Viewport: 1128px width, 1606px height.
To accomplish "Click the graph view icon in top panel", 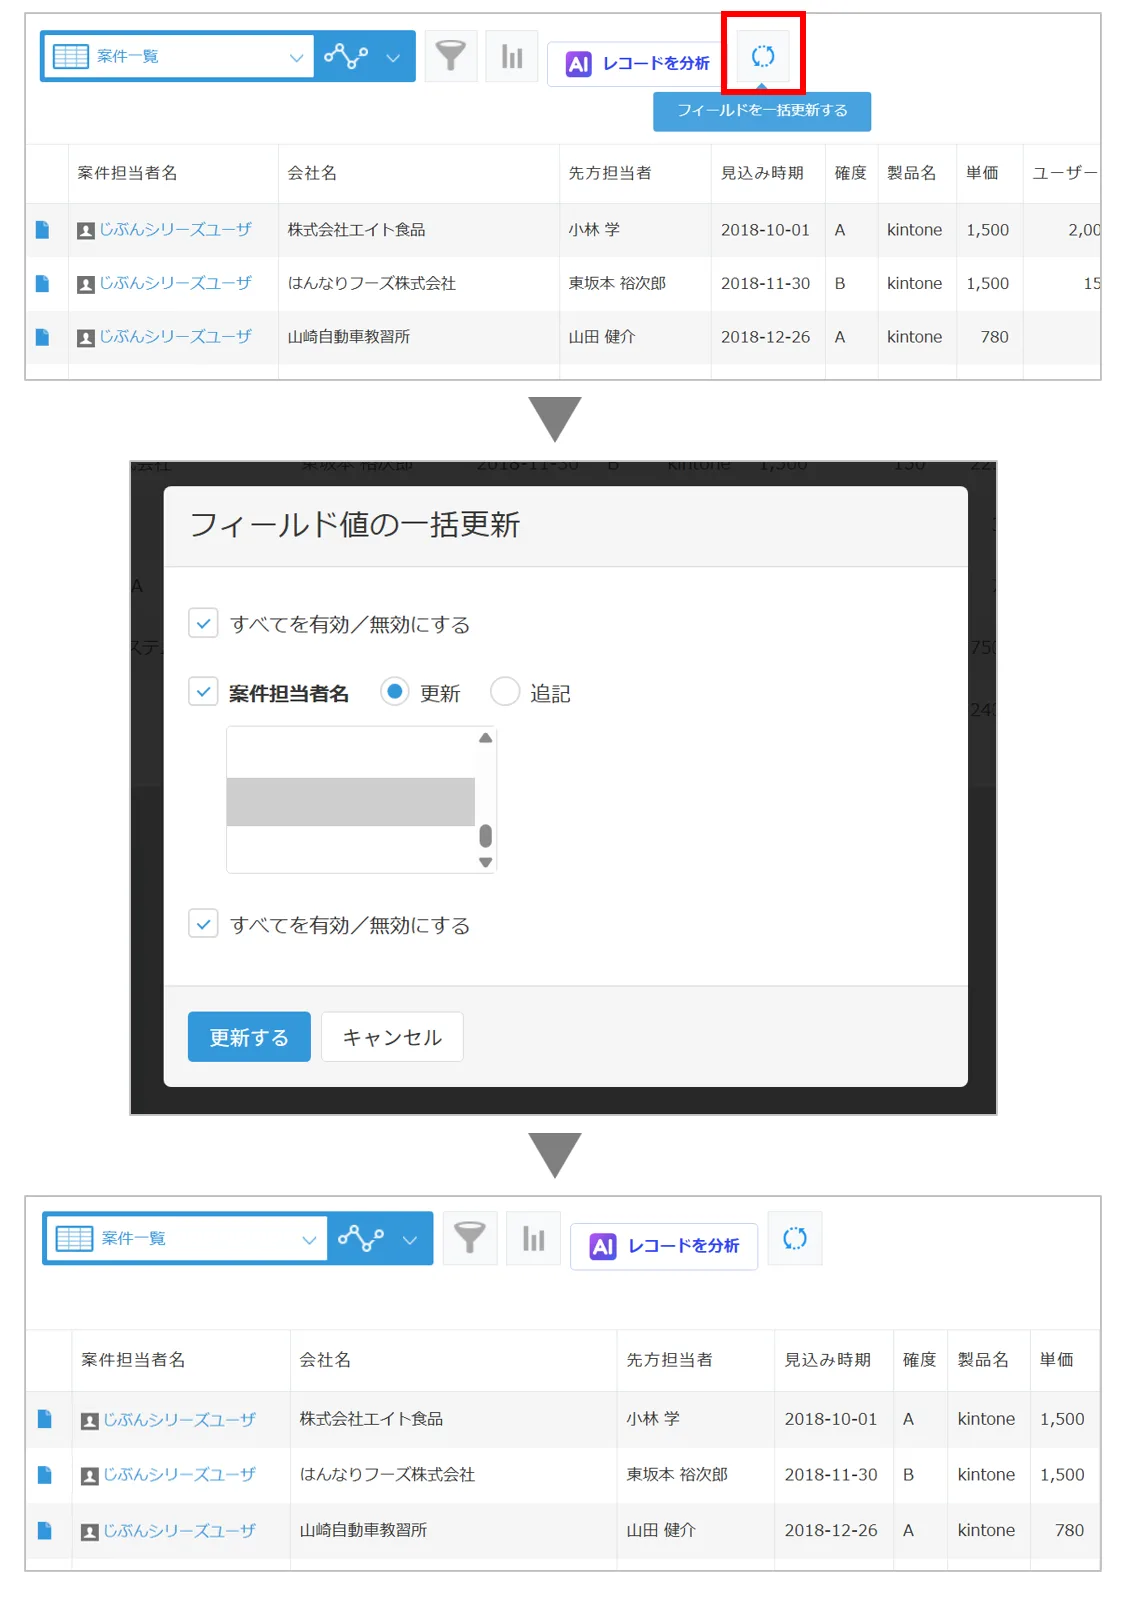I will click(x=346, y=56).
